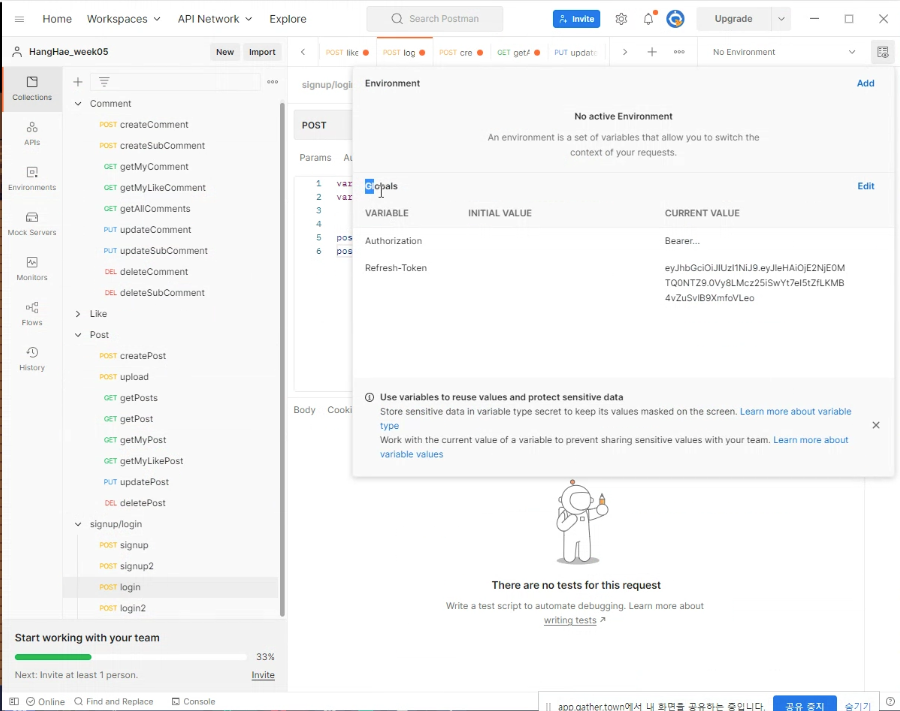900x711 pixels.
Task: Click the collections filter icon
Action: point(104,82)
